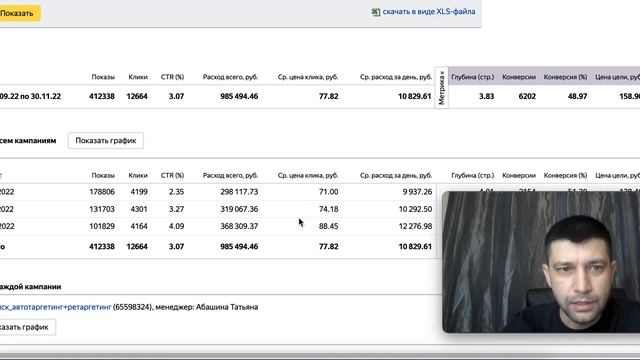This screenshot has width=640, height=360.
Task: Click the Показы header in monthly table
Action: coord(103,176)
